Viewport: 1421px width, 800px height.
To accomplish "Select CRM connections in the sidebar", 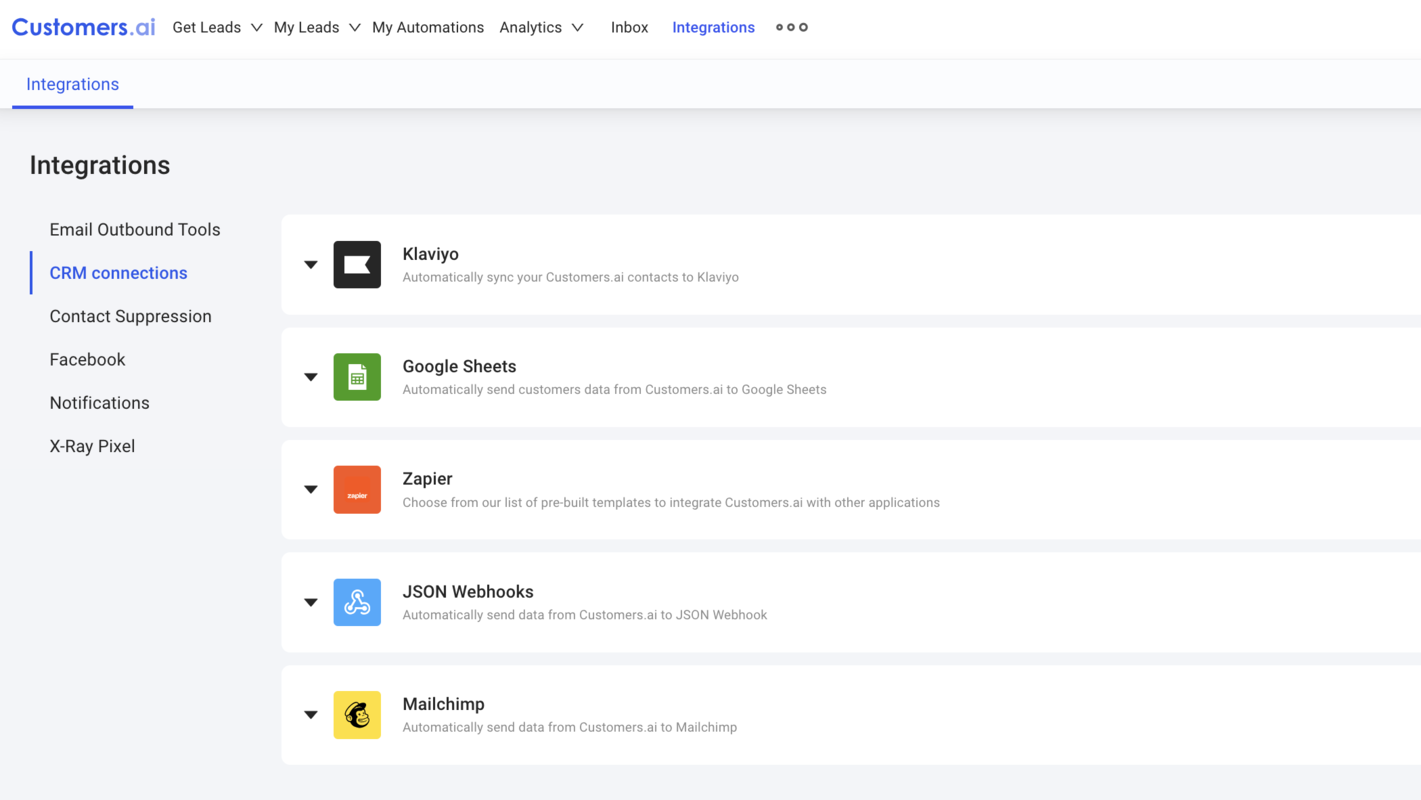I will pyautogui.click(x=118, y=272).
